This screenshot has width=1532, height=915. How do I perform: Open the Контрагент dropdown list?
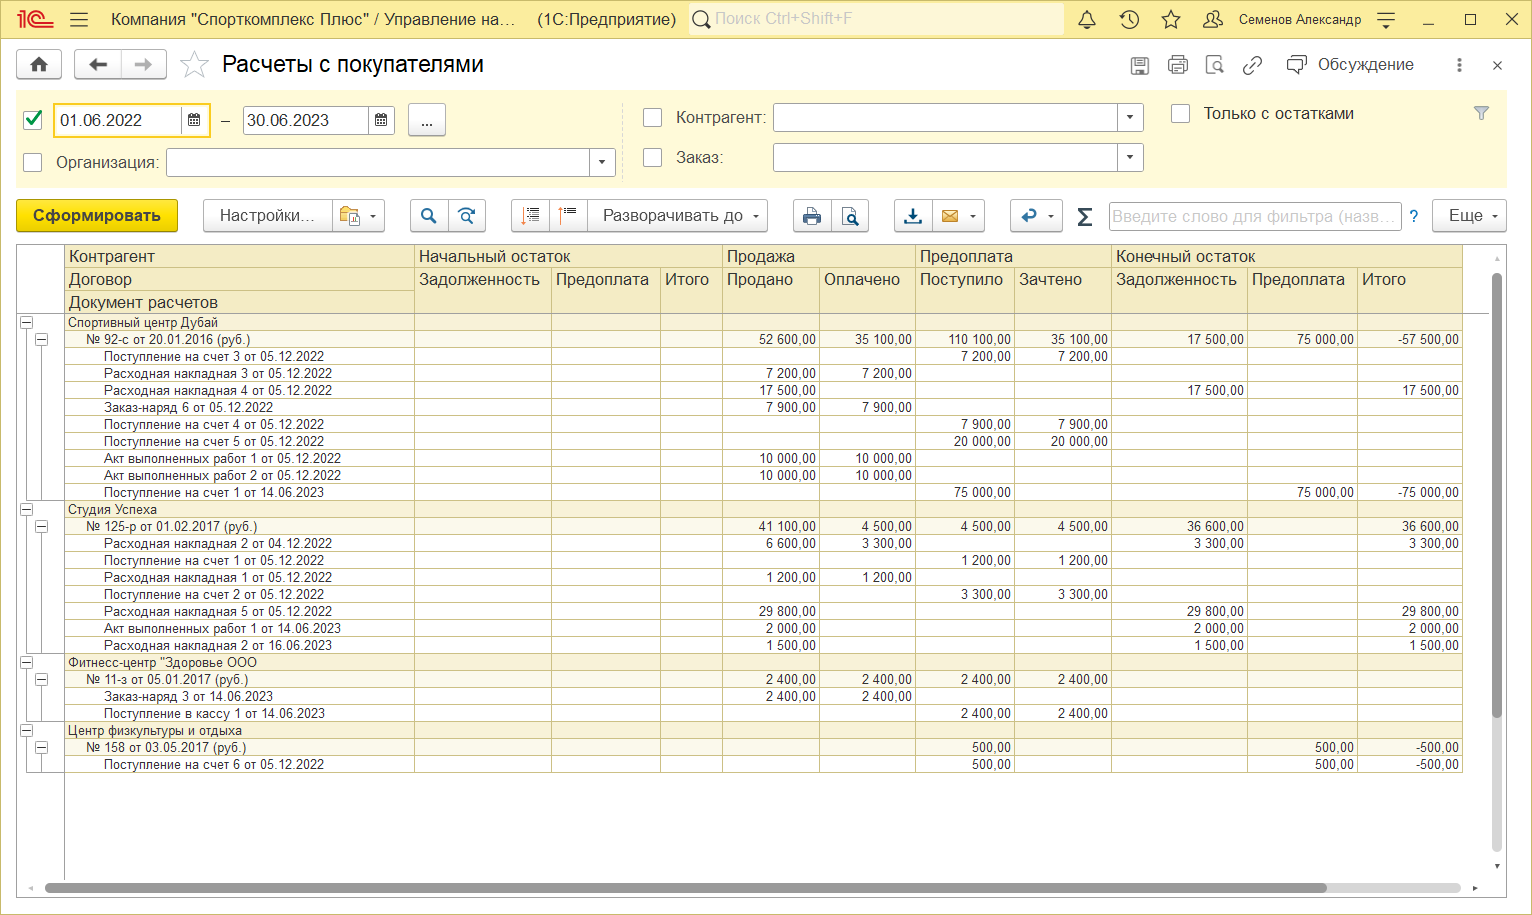[1130, 118]
